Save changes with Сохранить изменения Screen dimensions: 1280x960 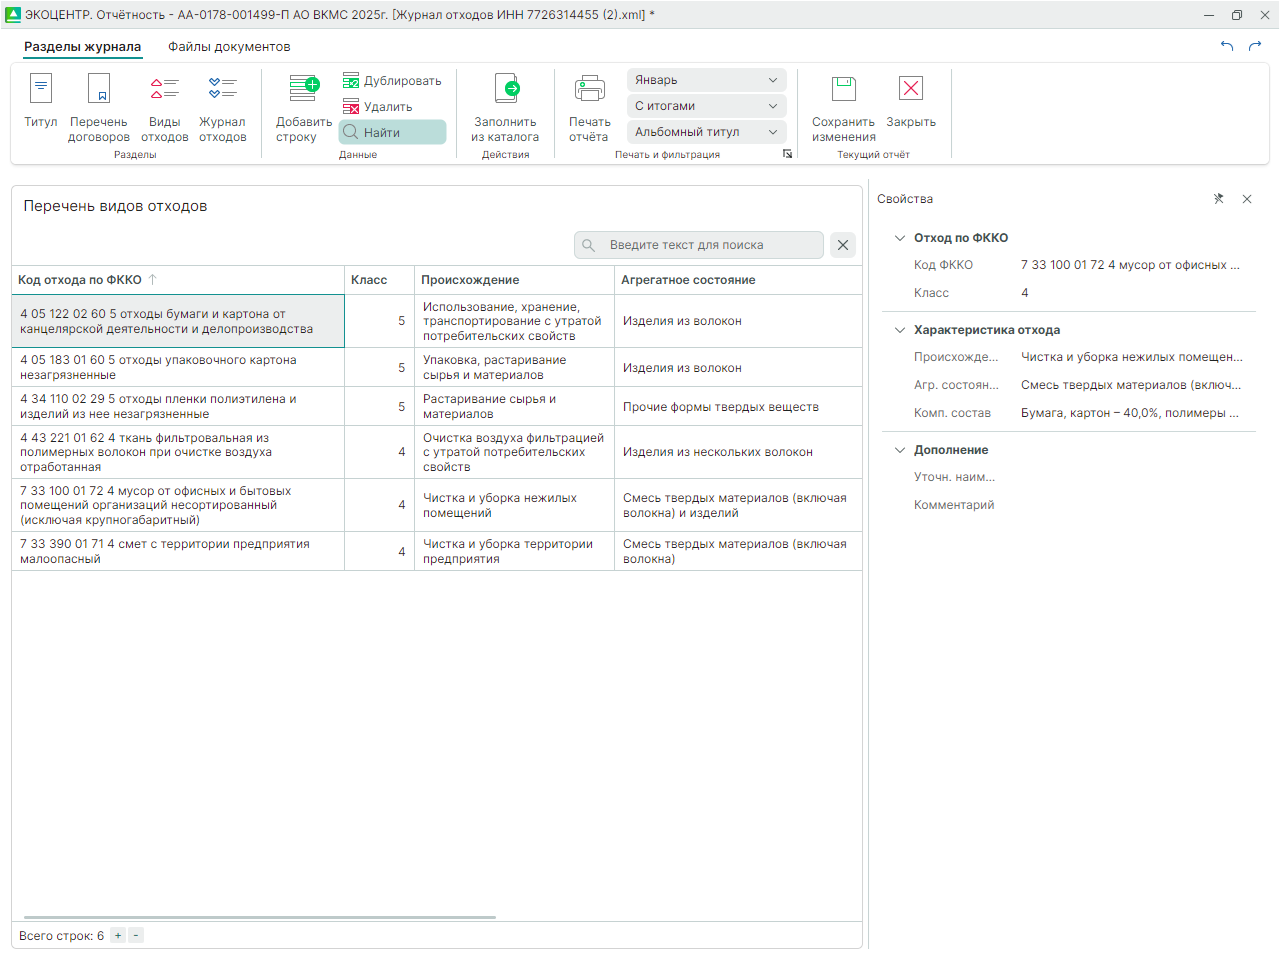point(843,108)
